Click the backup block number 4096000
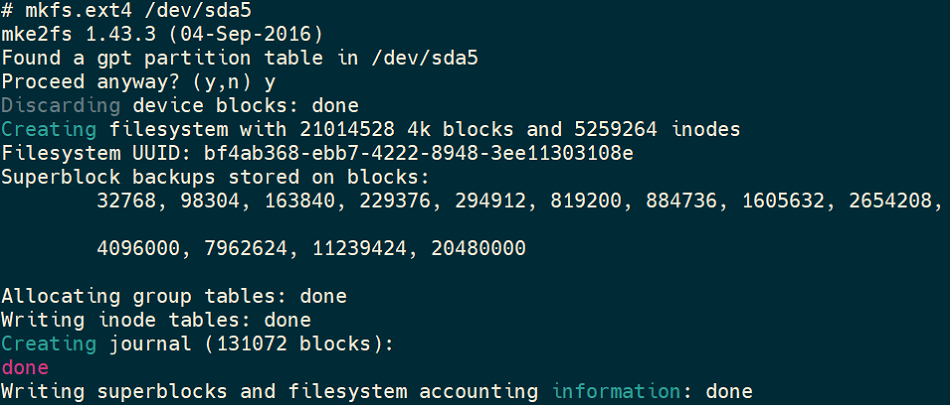 (137, 249)
